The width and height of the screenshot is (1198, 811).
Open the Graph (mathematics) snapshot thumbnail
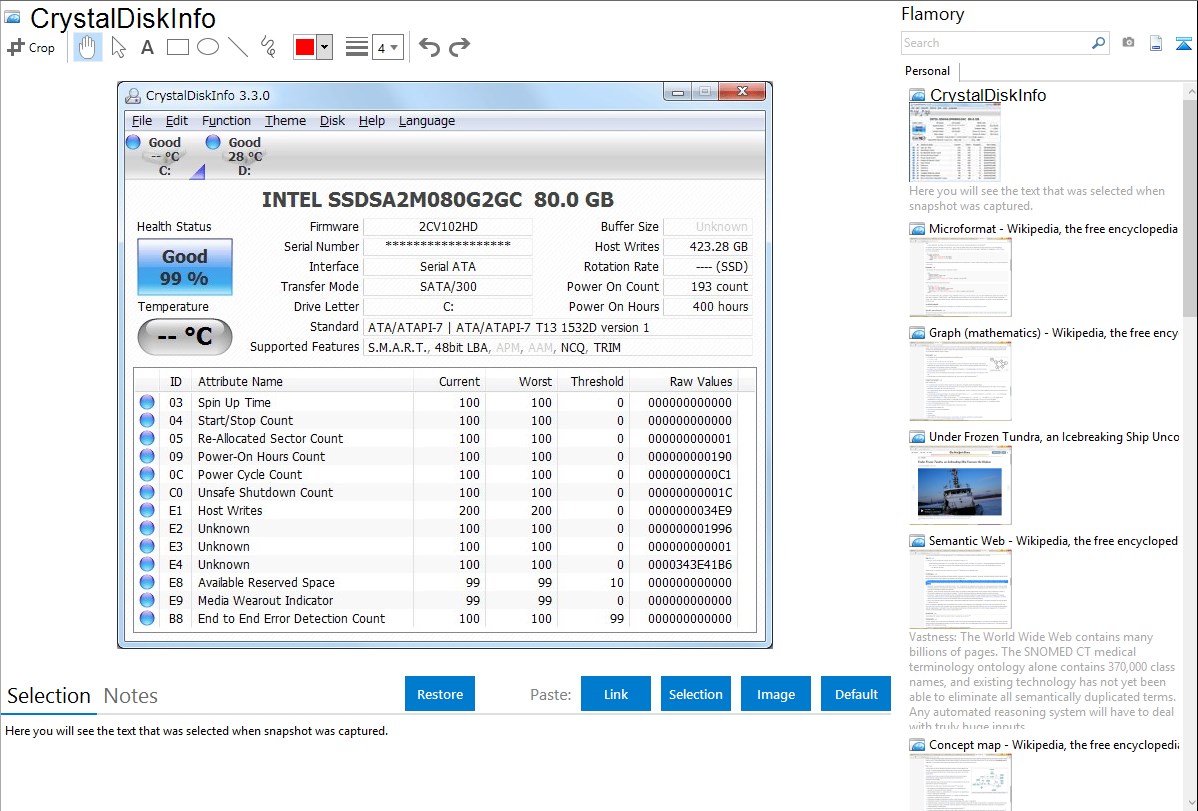click(960, 381)
